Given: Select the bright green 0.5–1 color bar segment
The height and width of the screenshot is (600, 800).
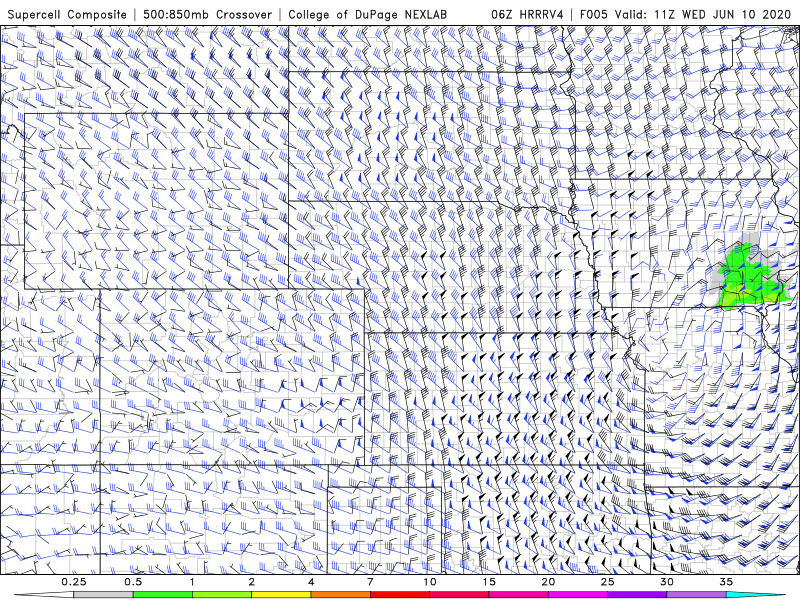Looking at the screenshot, I should click(x=163, y=595).
